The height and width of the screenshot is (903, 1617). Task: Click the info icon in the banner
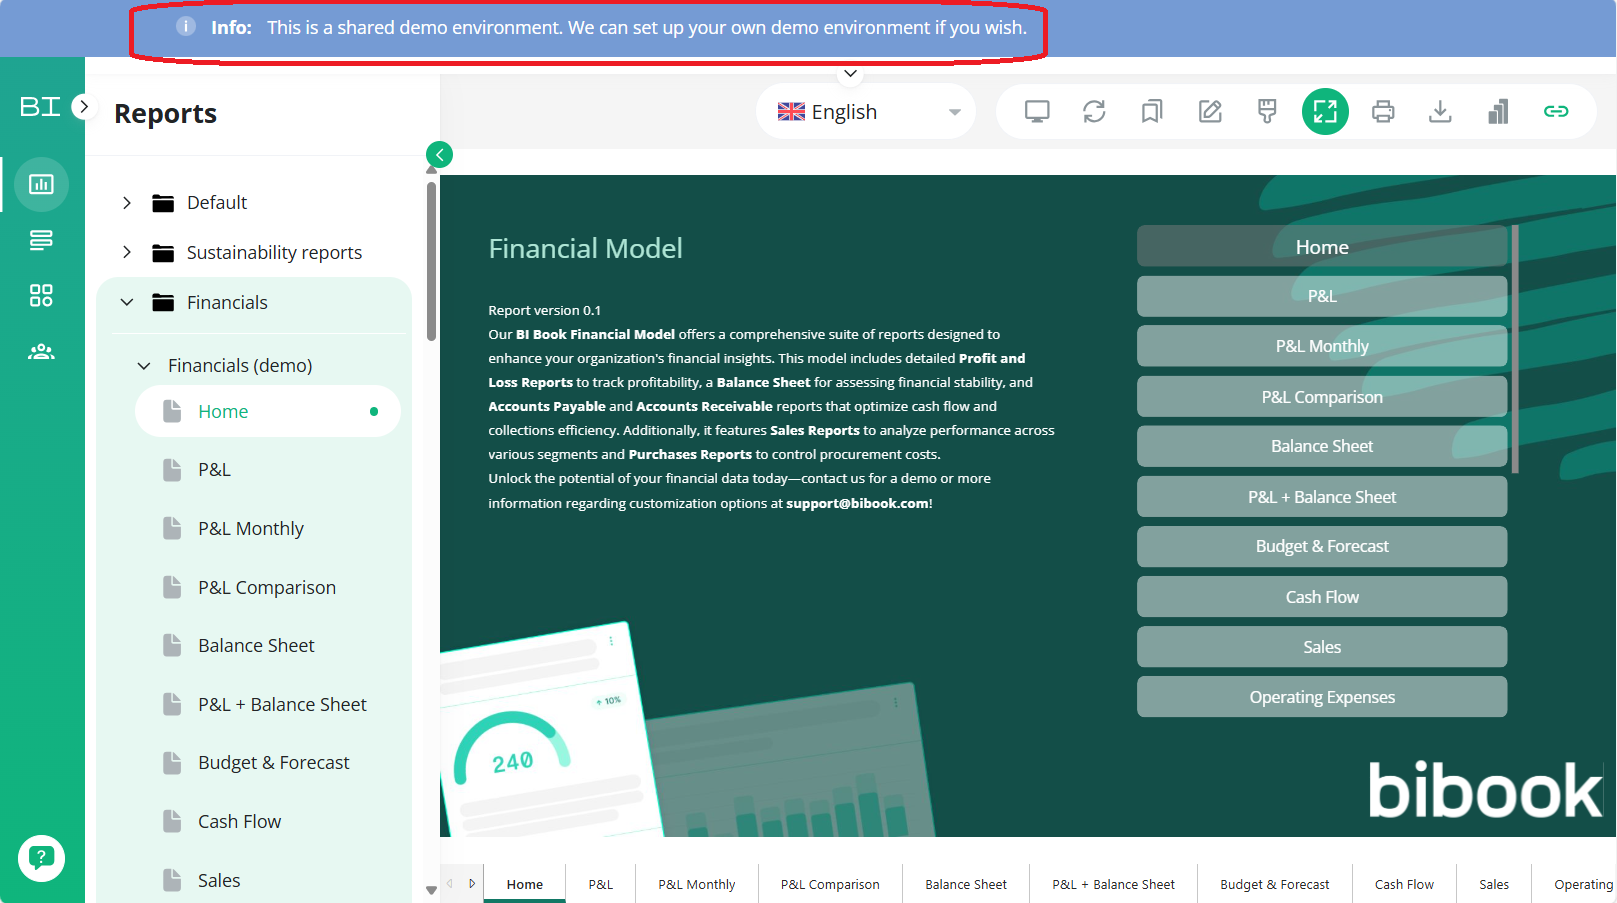coord(186,26)
